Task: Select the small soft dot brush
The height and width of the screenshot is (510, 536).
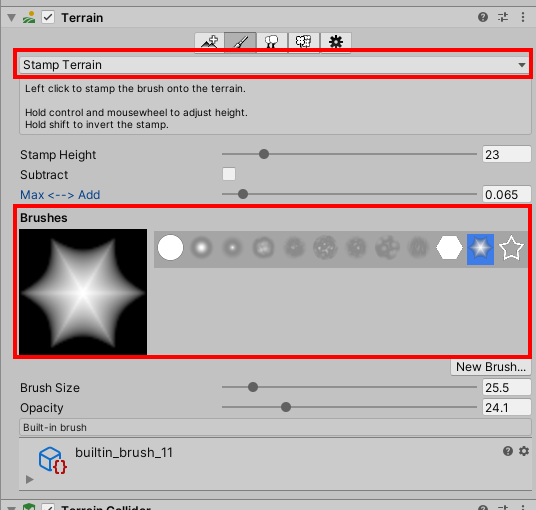Action: [x=232, y=247]
